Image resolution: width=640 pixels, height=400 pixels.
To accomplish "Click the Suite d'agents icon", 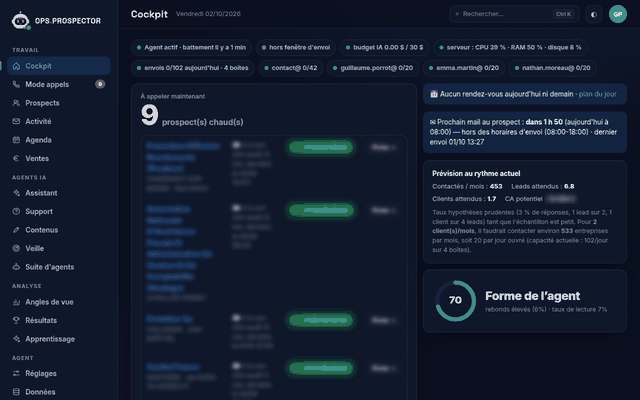I will (x=16, y=267).
